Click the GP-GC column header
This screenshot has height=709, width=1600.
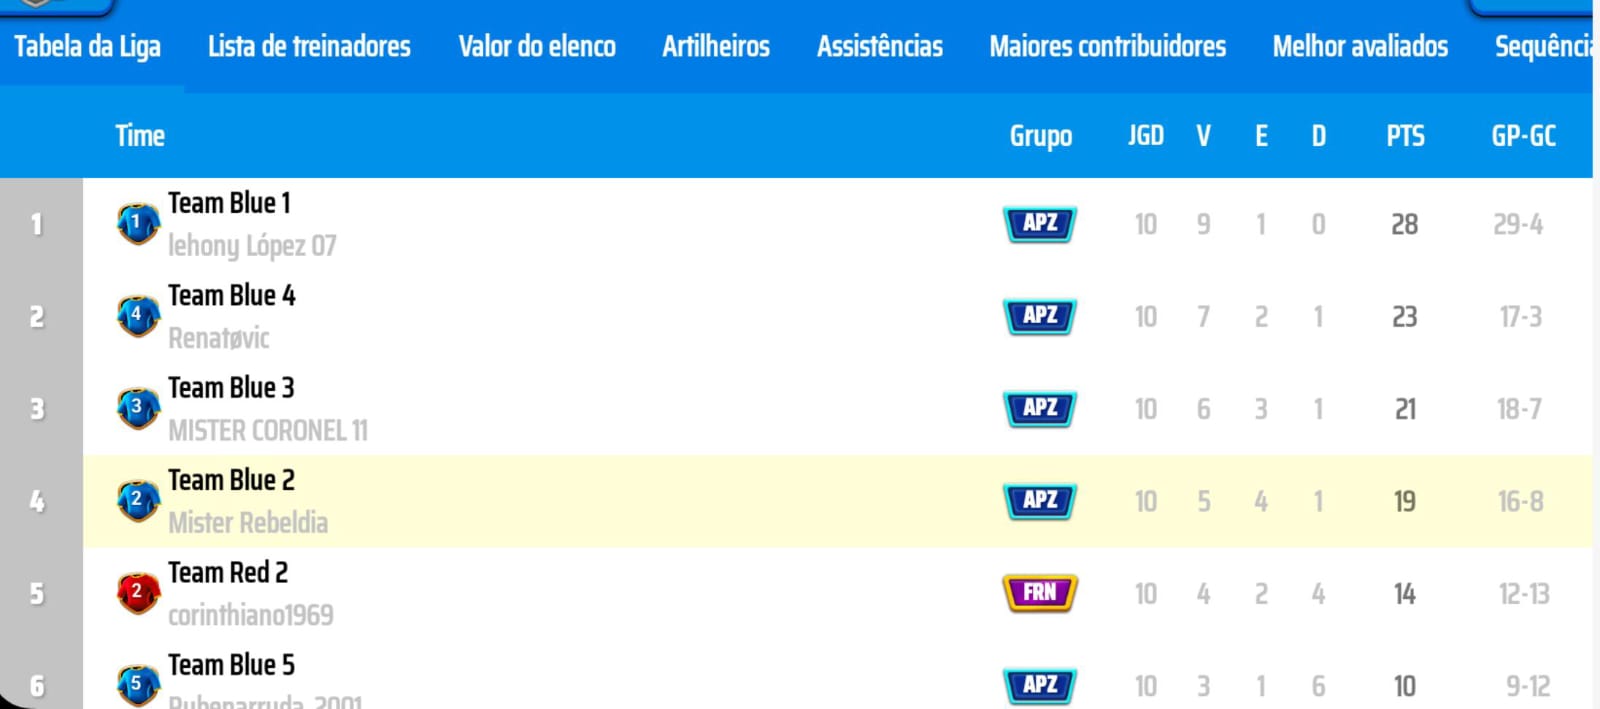(1524, 136)
